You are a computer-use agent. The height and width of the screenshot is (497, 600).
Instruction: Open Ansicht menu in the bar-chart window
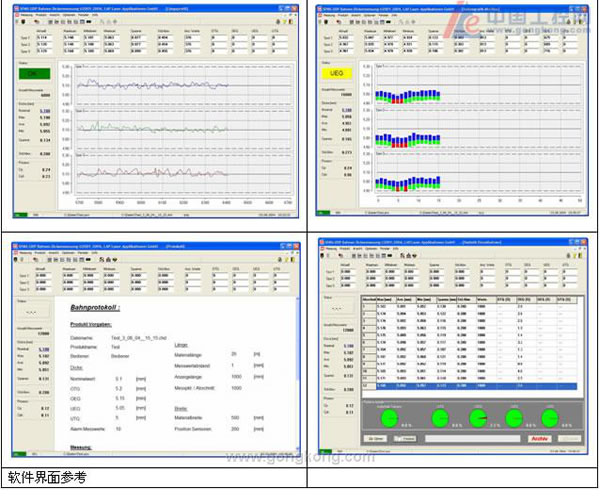[x=356, y=15]
